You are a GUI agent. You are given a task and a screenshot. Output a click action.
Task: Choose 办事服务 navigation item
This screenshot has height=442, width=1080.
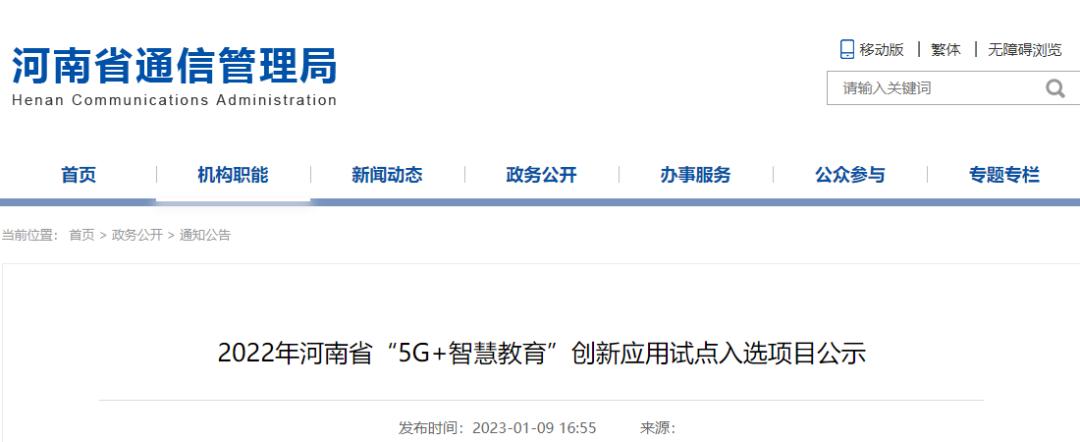click(696, 175)
